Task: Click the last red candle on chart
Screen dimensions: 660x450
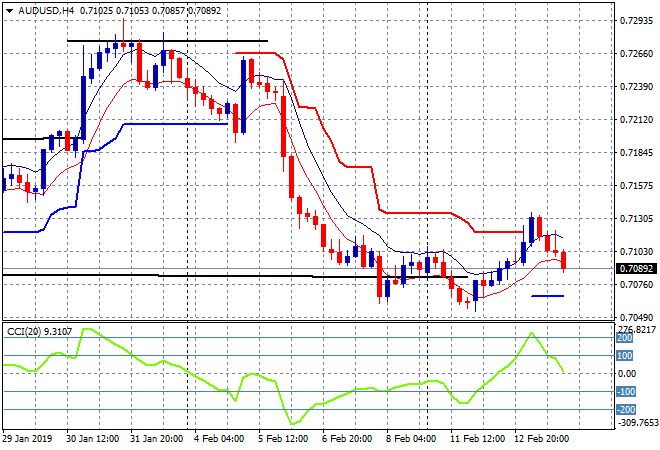Action: click(564, 260)
